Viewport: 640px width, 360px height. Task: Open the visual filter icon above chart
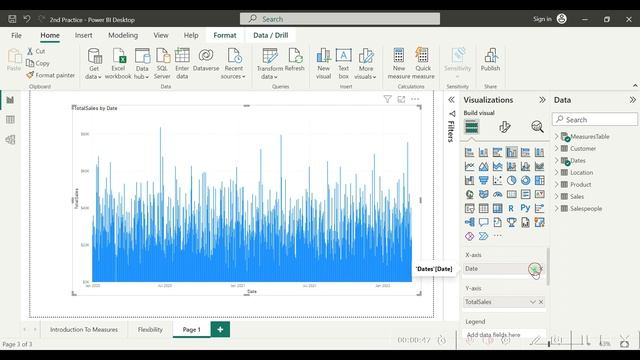coord(387,99)
